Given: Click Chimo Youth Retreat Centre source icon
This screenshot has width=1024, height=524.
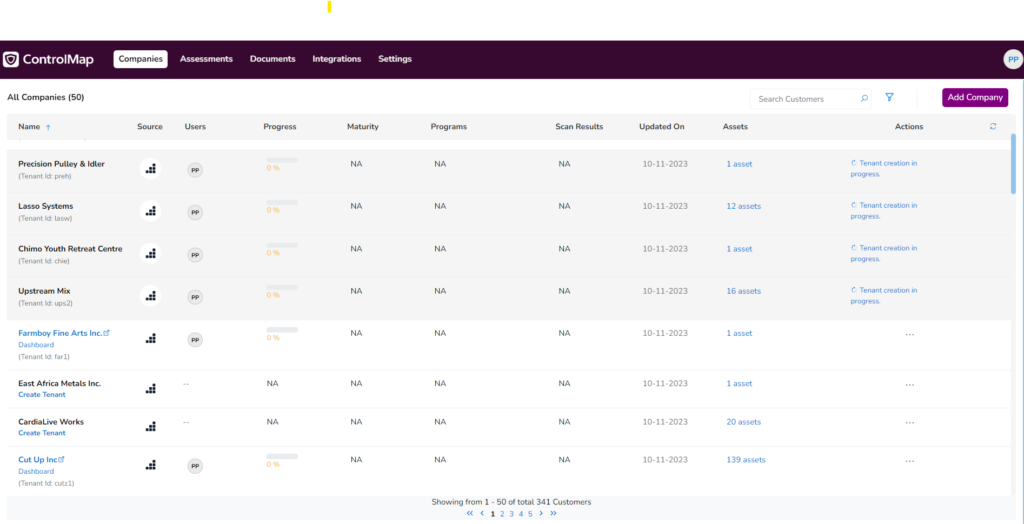Looking at the screenshot, I should coord(150,254).
